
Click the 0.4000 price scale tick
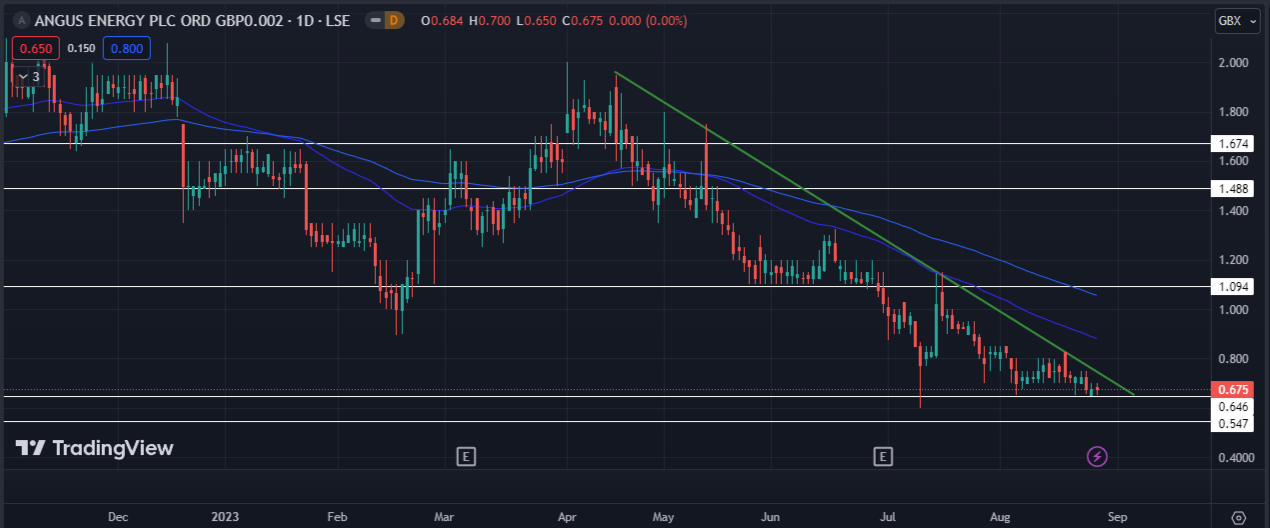coord(1234,458)
